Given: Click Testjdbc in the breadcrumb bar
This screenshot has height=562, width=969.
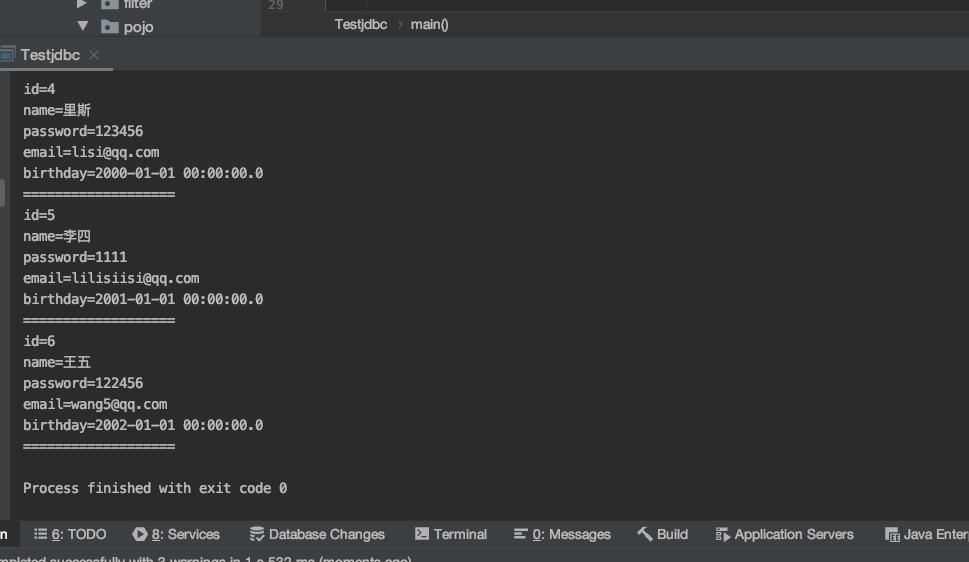Looking at the screenshot, I should [360, 24].
